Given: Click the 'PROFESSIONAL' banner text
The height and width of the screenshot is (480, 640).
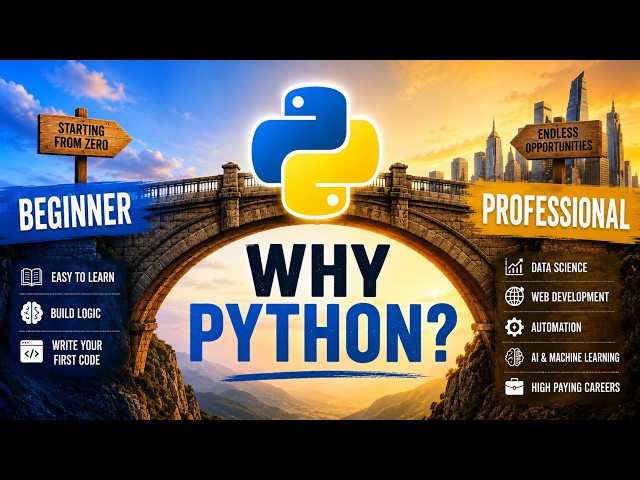Looking at the screenshot, I should pos(555,211).
